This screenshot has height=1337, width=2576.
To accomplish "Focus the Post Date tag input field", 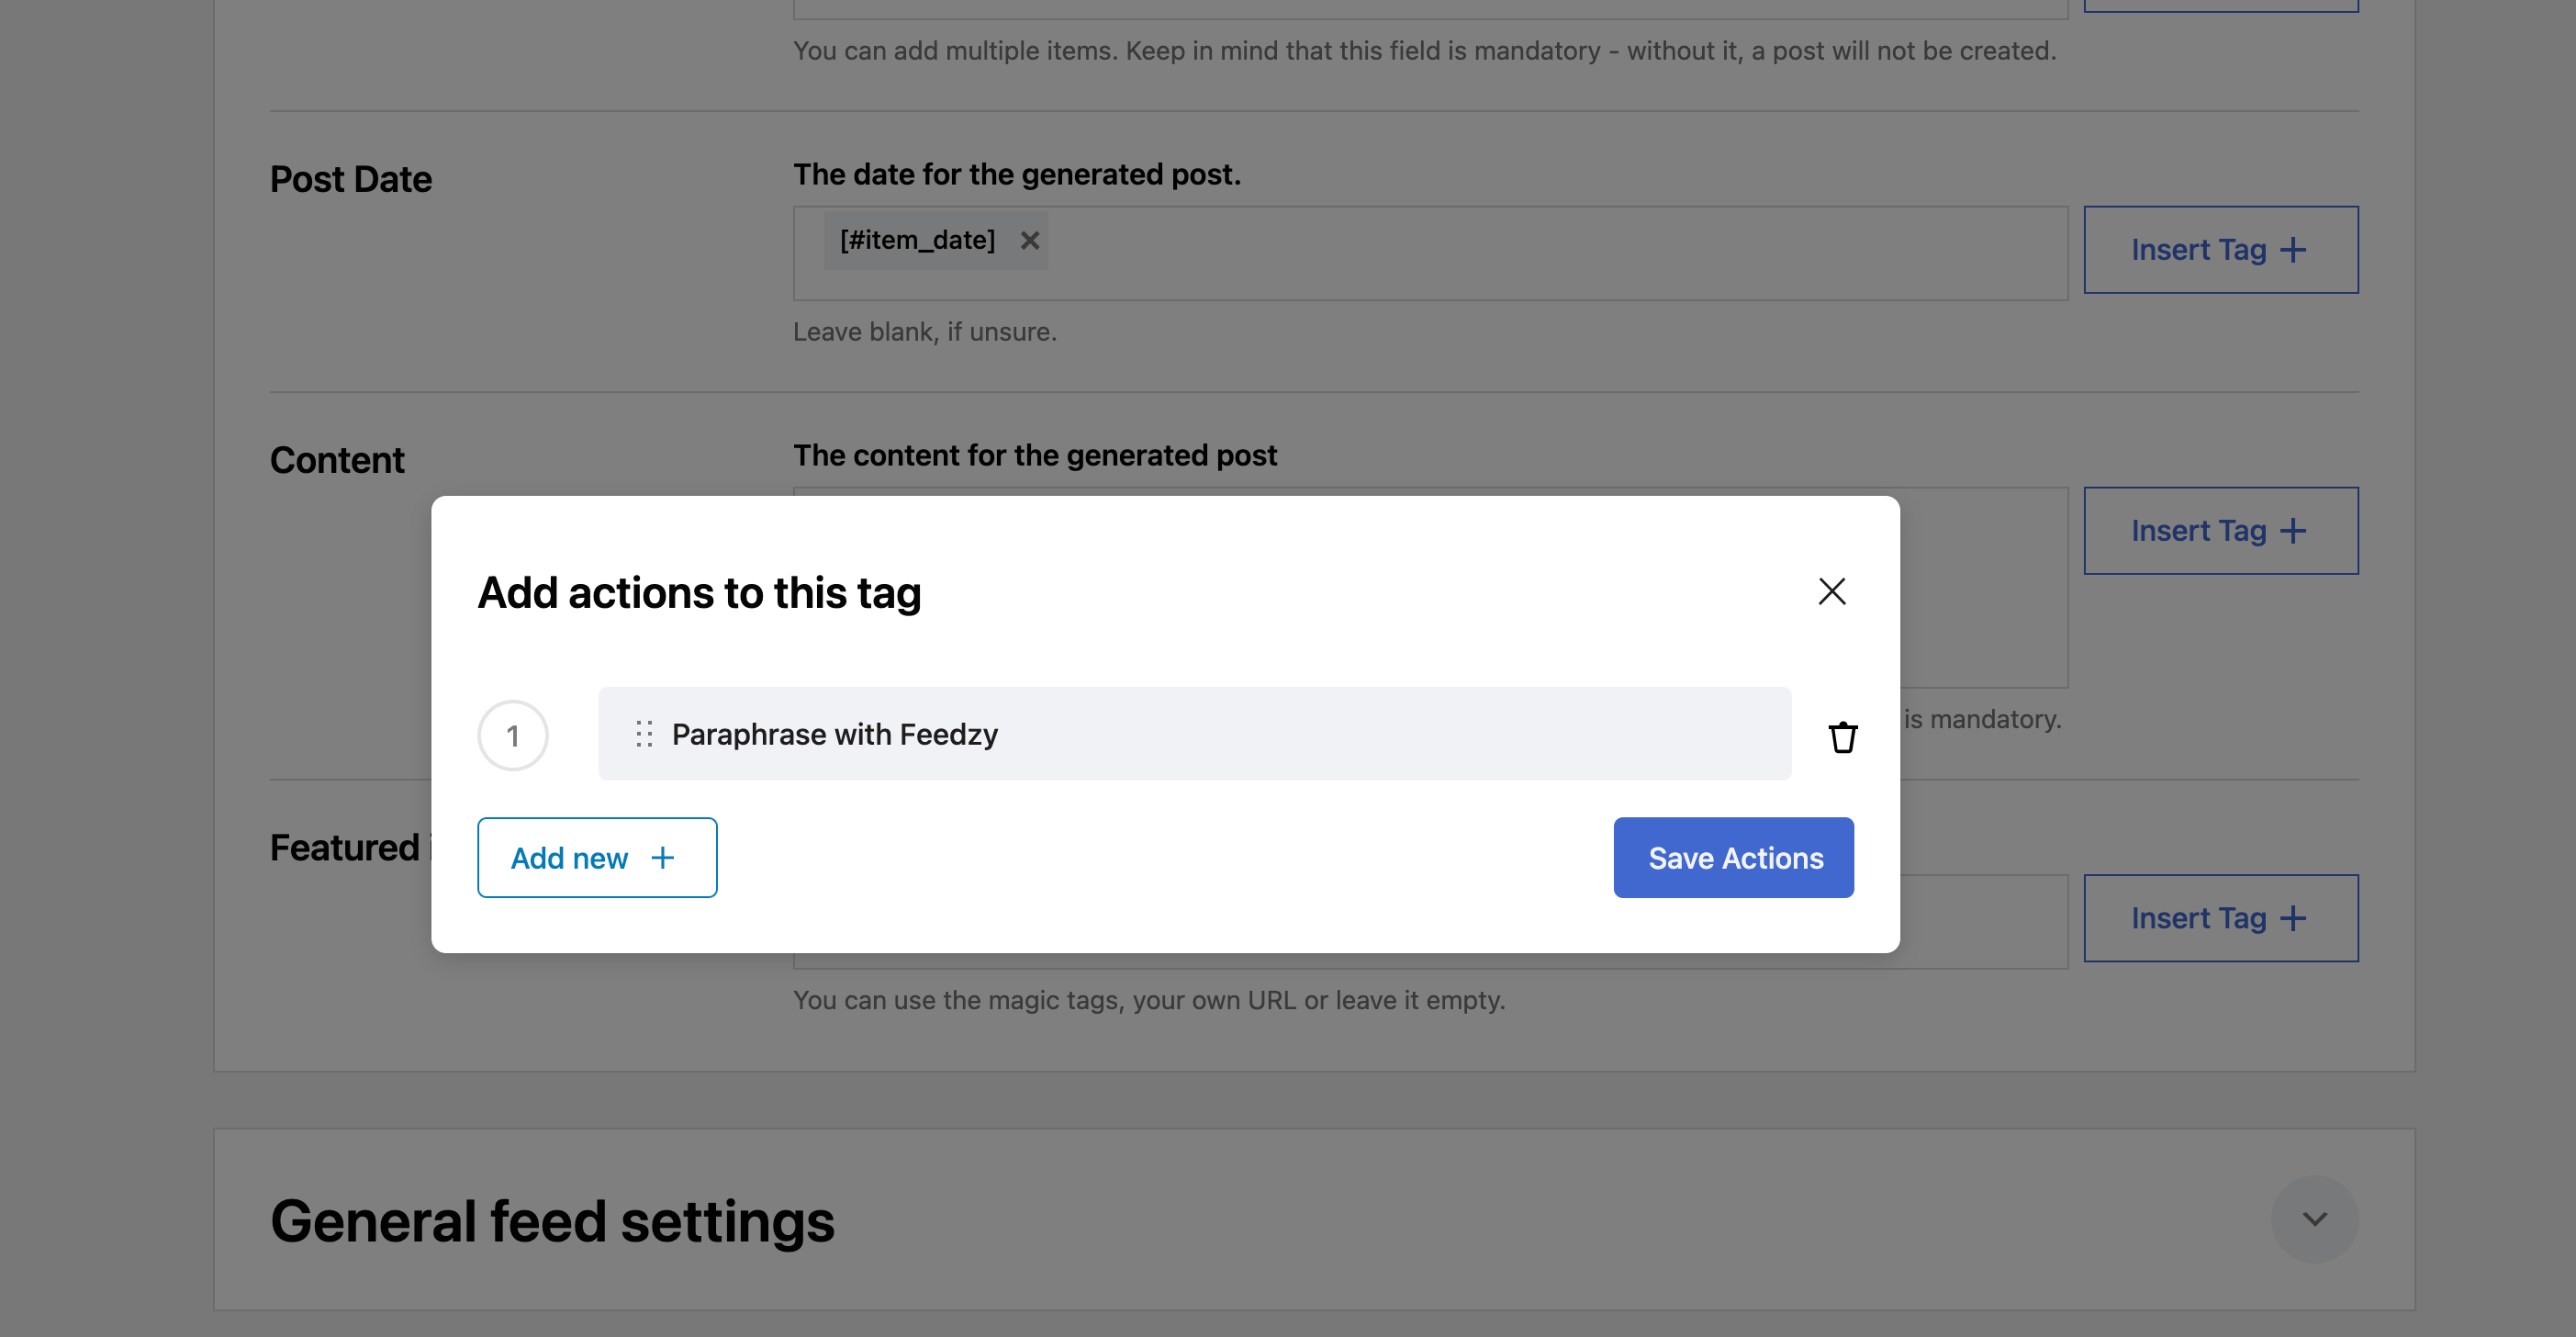I will (1550, 253).
